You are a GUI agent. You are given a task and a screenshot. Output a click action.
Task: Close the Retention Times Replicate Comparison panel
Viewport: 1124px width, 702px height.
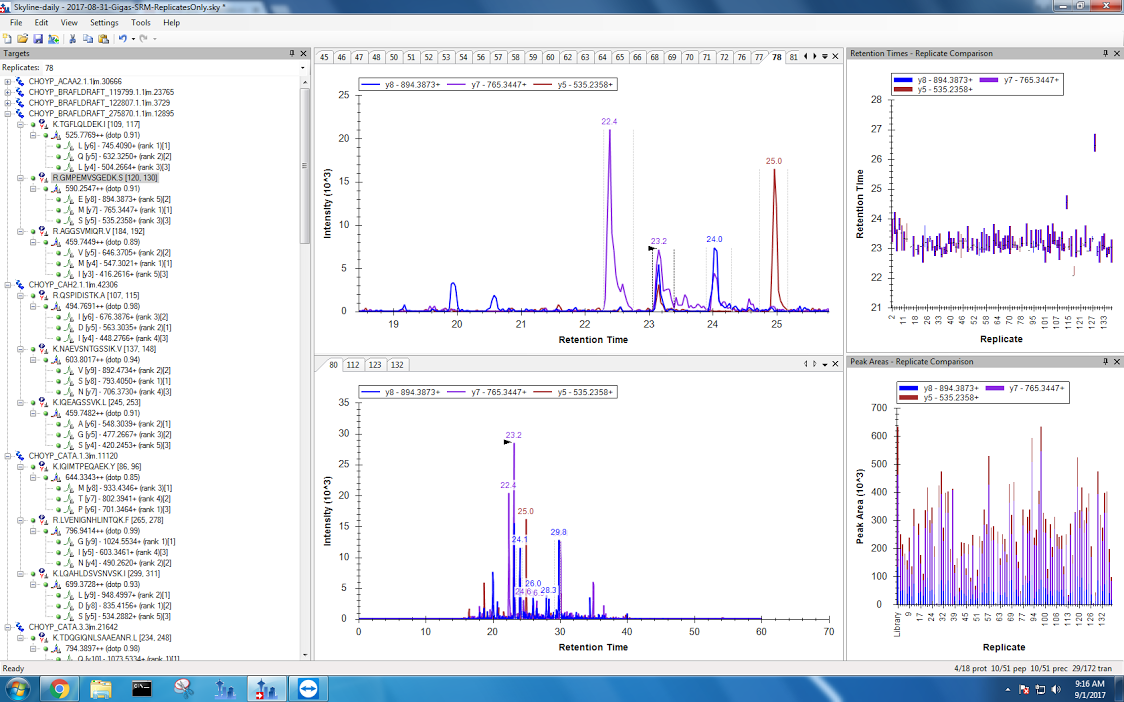tap(1117, 53)
